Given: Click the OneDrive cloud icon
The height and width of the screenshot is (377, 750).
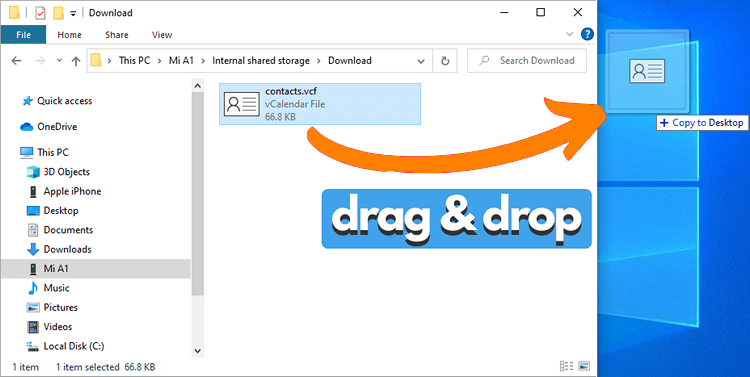Looking at the screenshot, I should 26,127.
